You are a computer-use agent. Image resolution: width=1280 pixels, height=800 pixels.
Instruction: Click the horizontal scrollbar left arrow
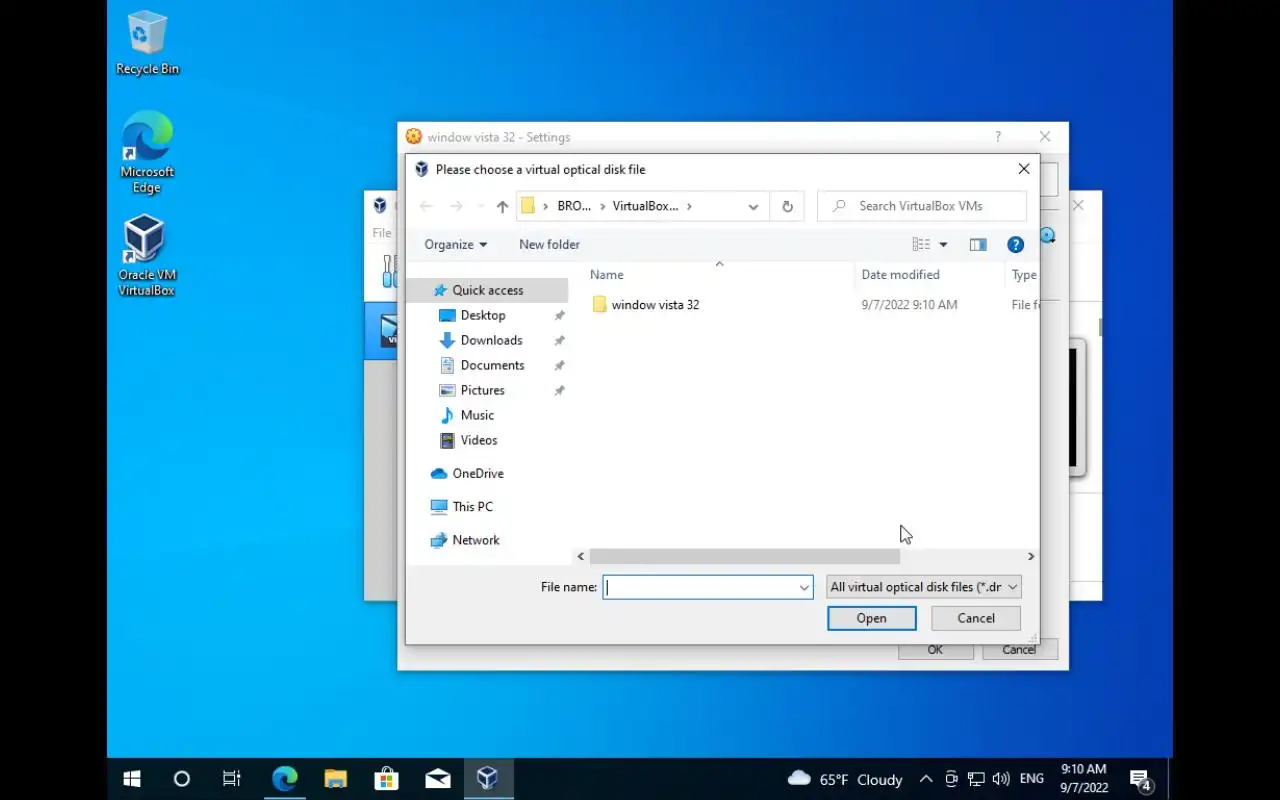[x=581, y=556]
